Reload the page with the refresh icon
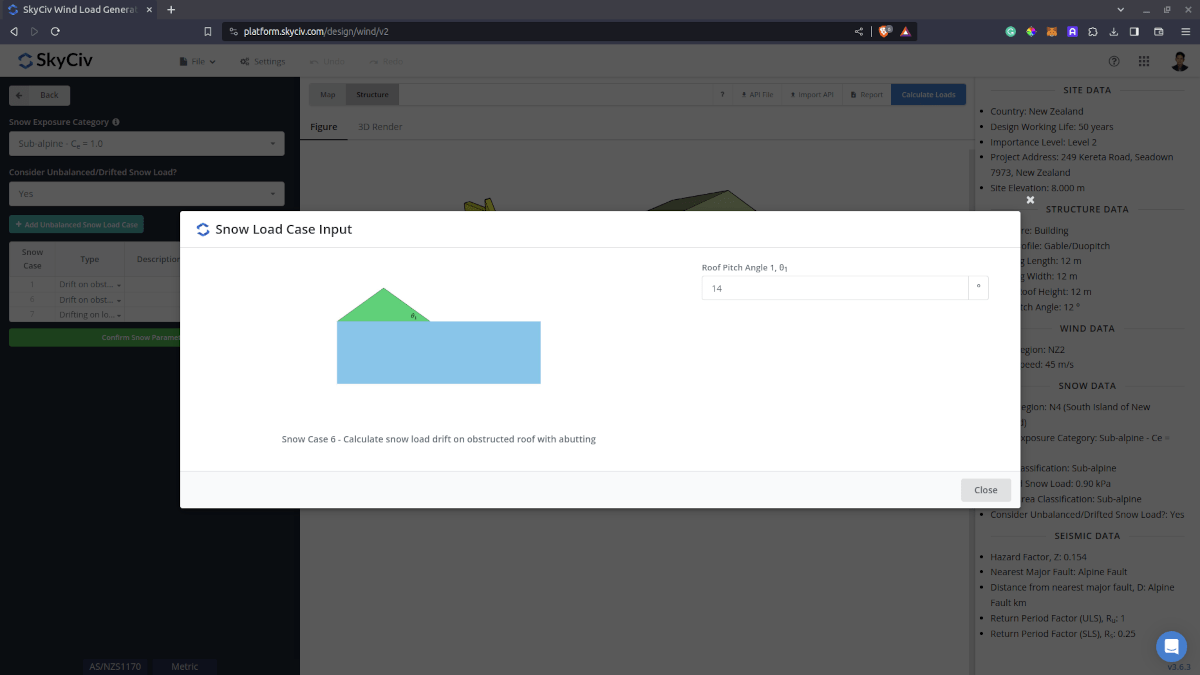1200x675 pixels. point(55,31)
